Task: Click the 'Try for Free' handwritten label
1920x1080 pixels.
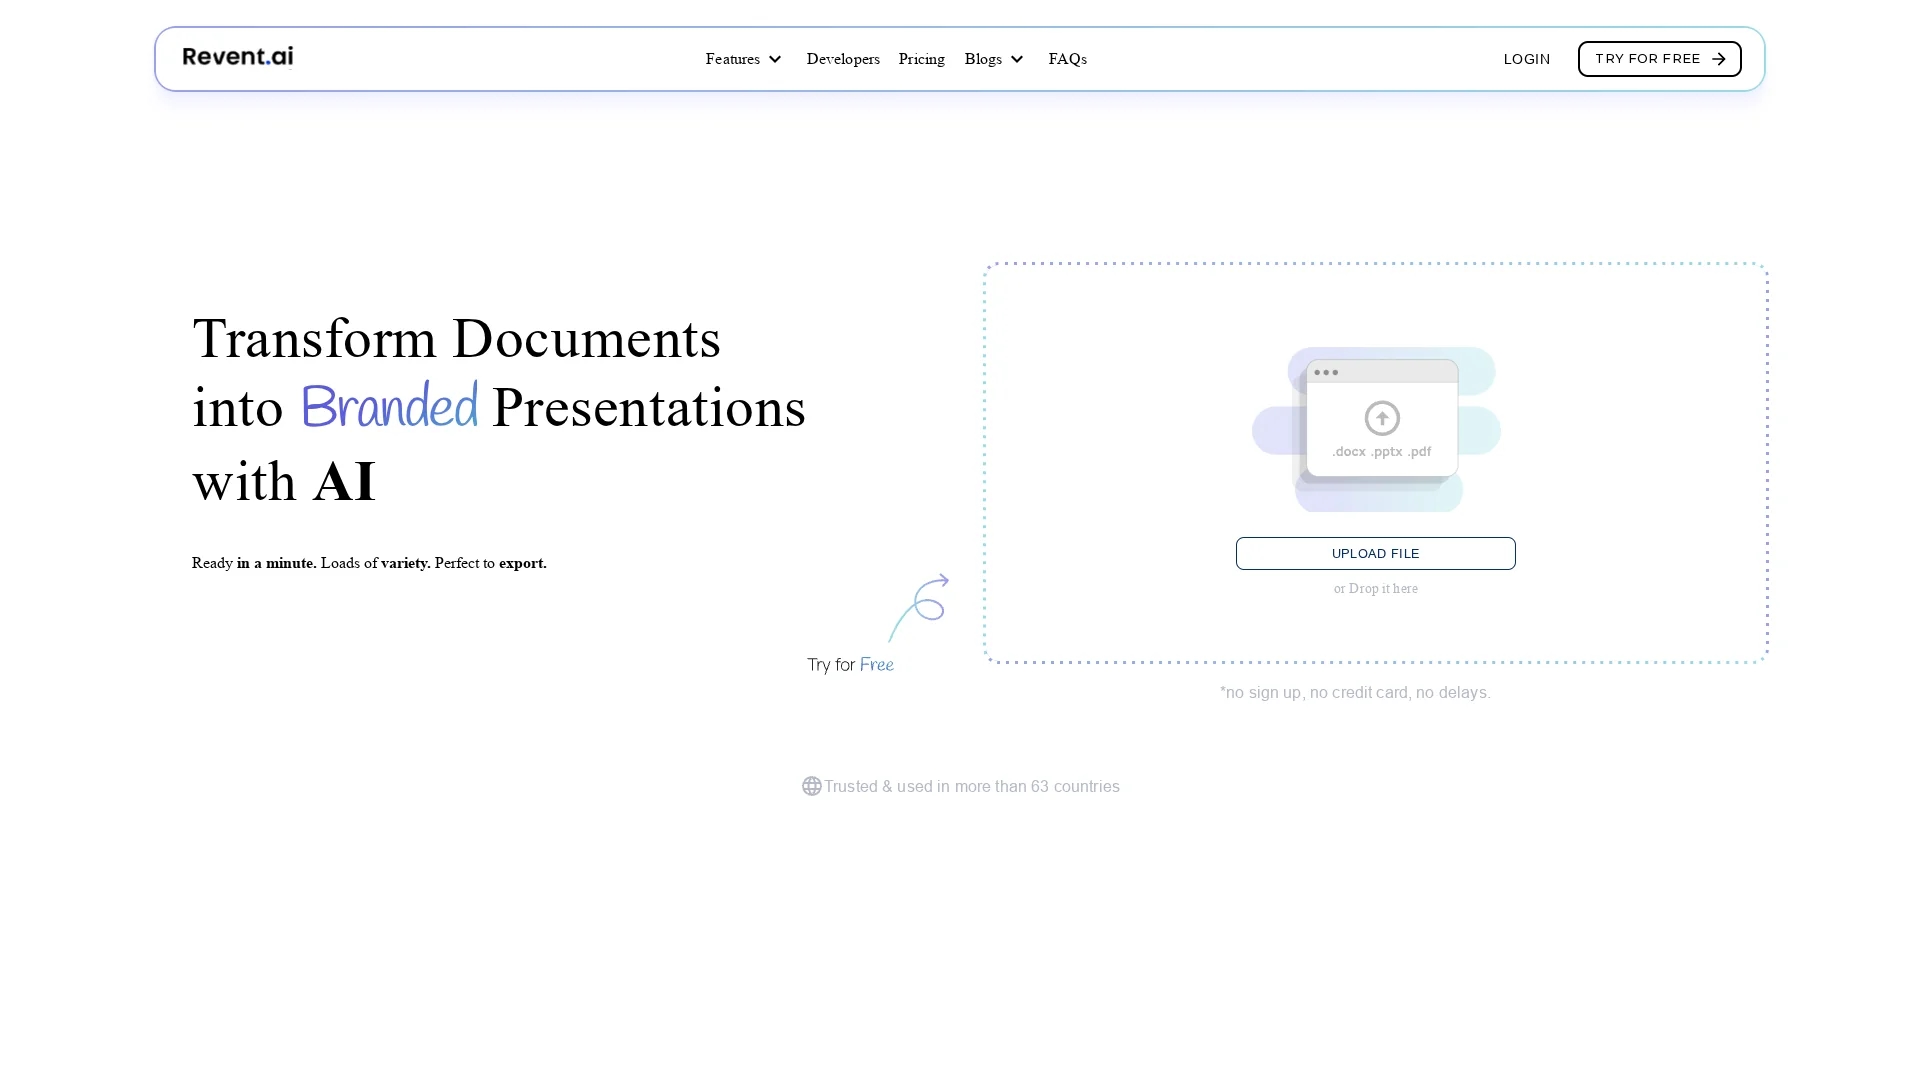Action: click(850, 665)
